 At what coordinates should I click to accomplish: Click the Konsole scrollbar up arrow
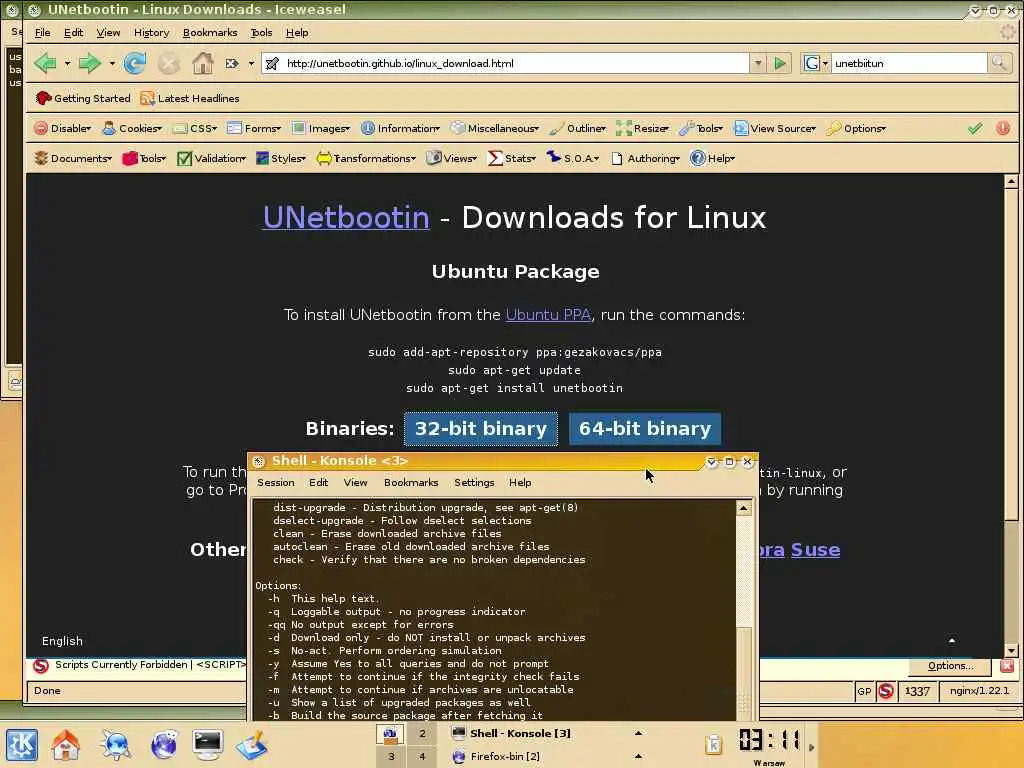tap(743, 508)
